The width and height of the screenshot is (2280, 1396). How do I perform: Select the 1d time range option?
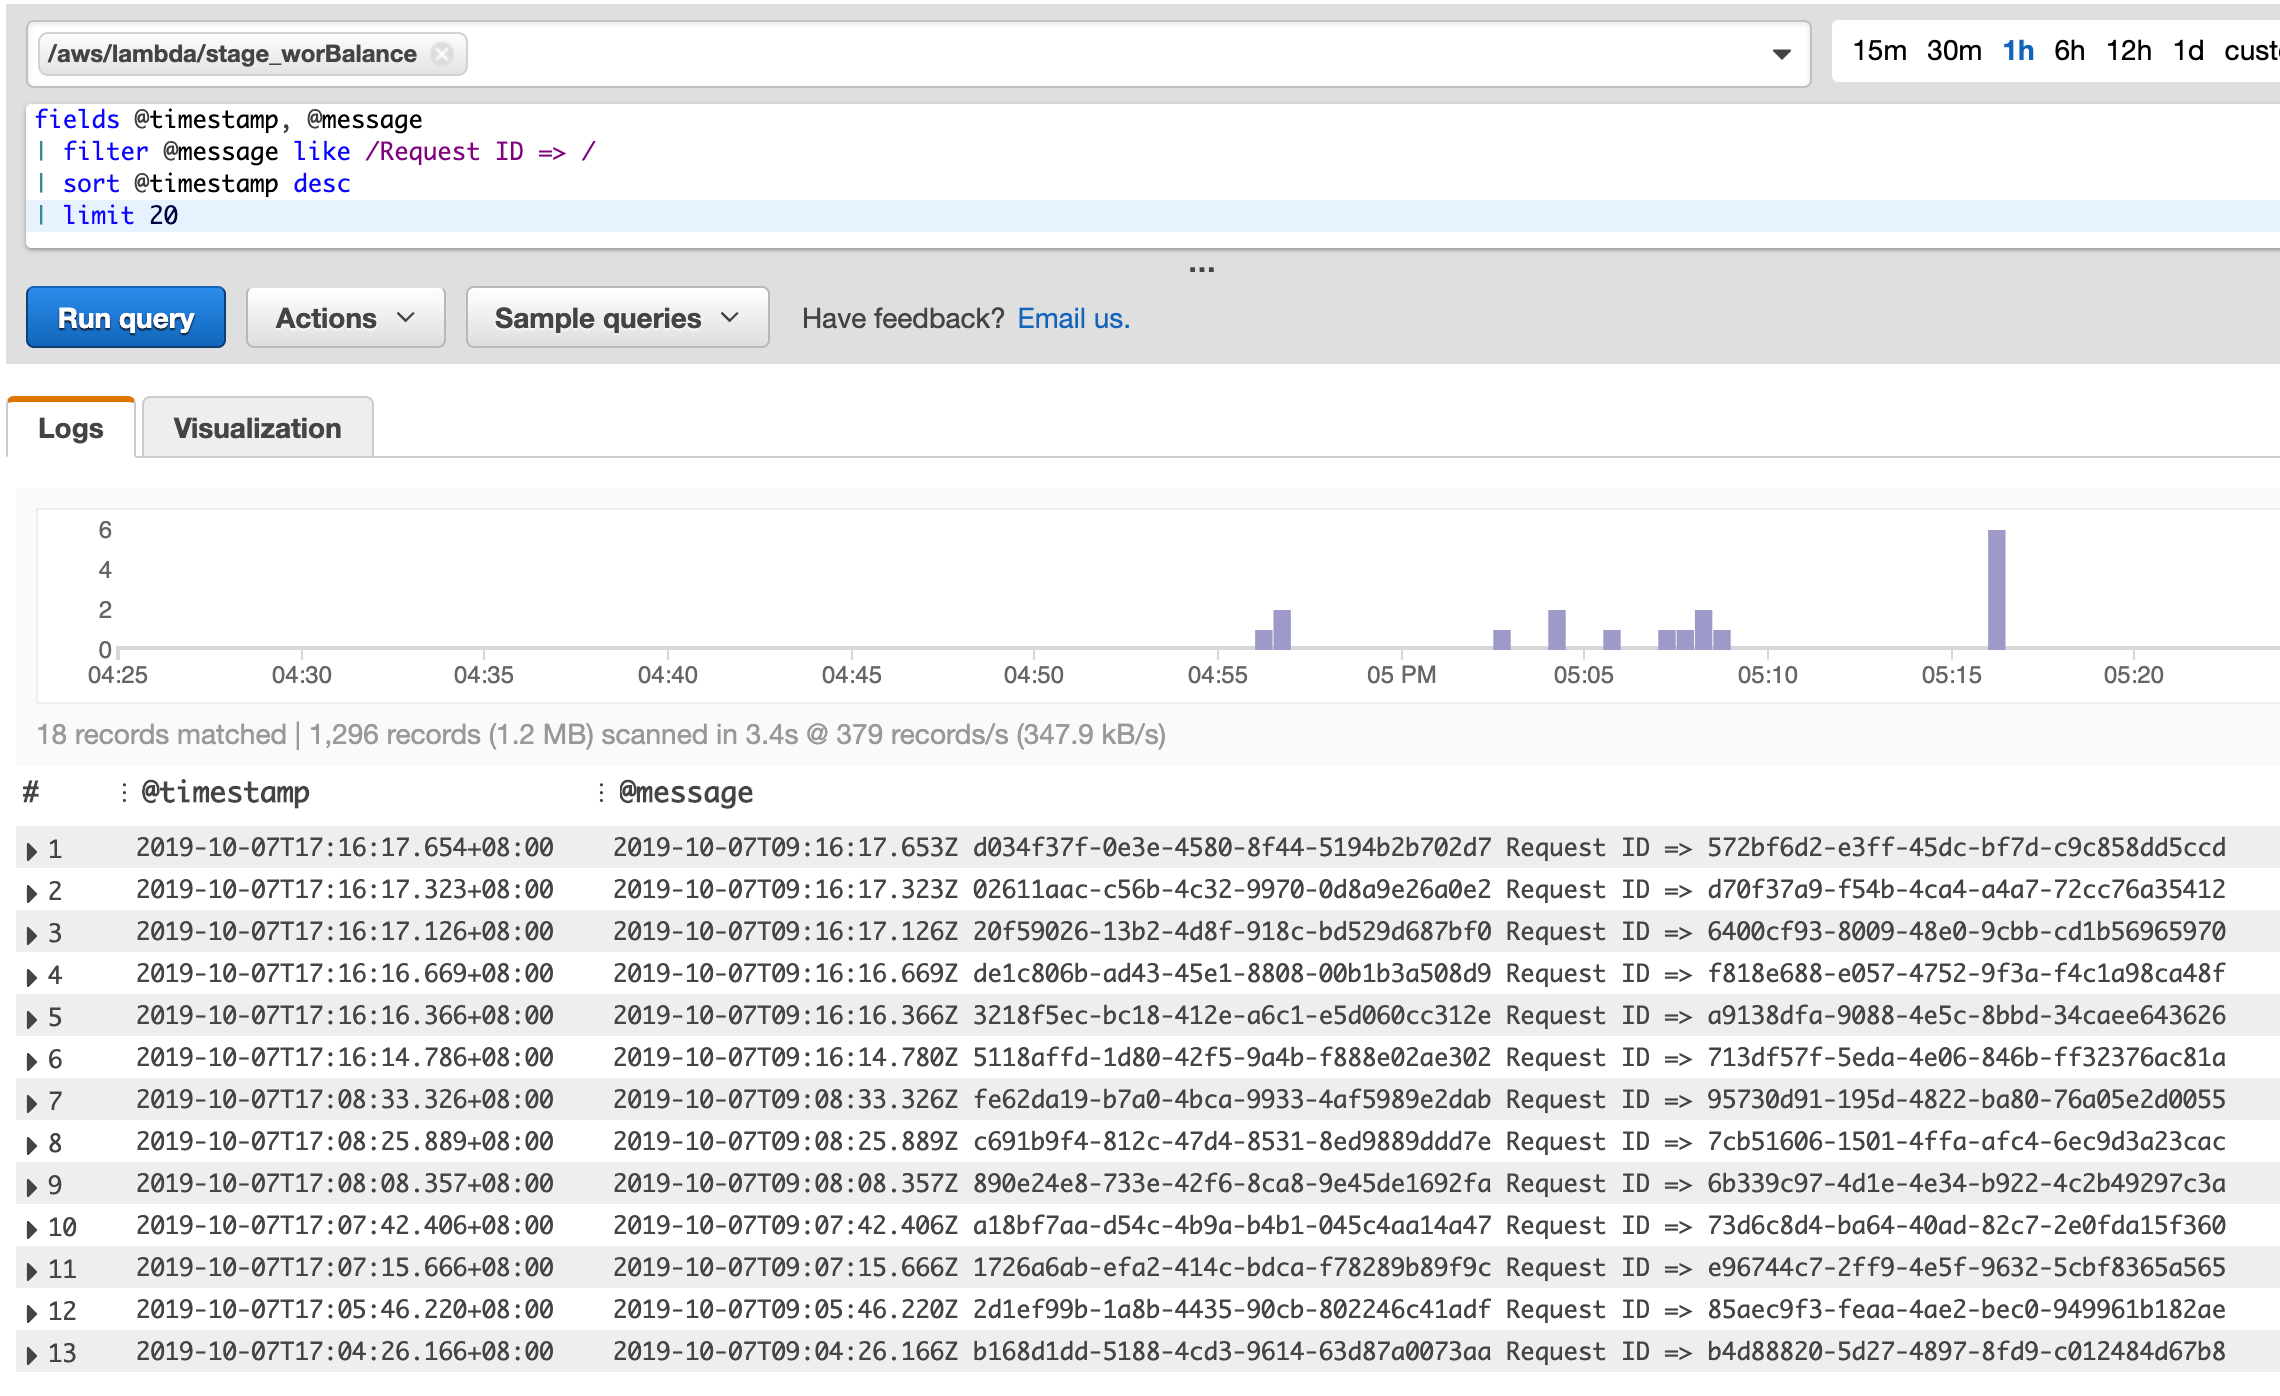click(x=2187, y=51)
